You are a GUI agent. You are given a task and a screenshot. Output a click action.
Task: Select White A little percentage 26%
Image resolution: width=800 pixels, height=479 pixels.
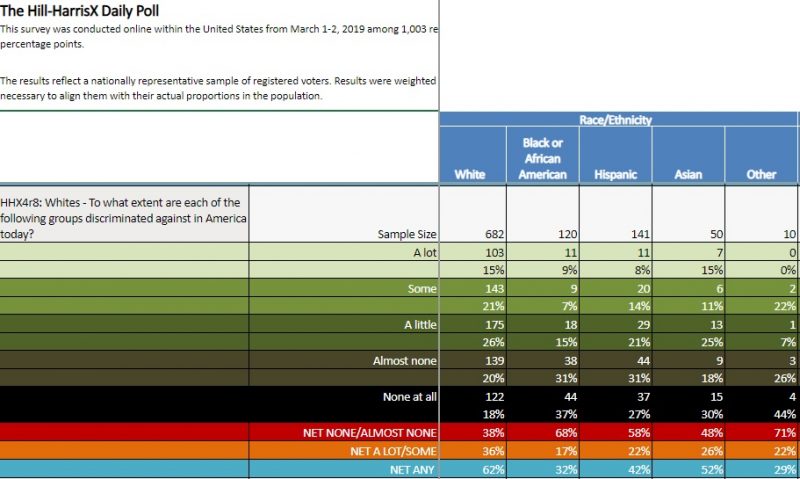click(x=493, y=342)
